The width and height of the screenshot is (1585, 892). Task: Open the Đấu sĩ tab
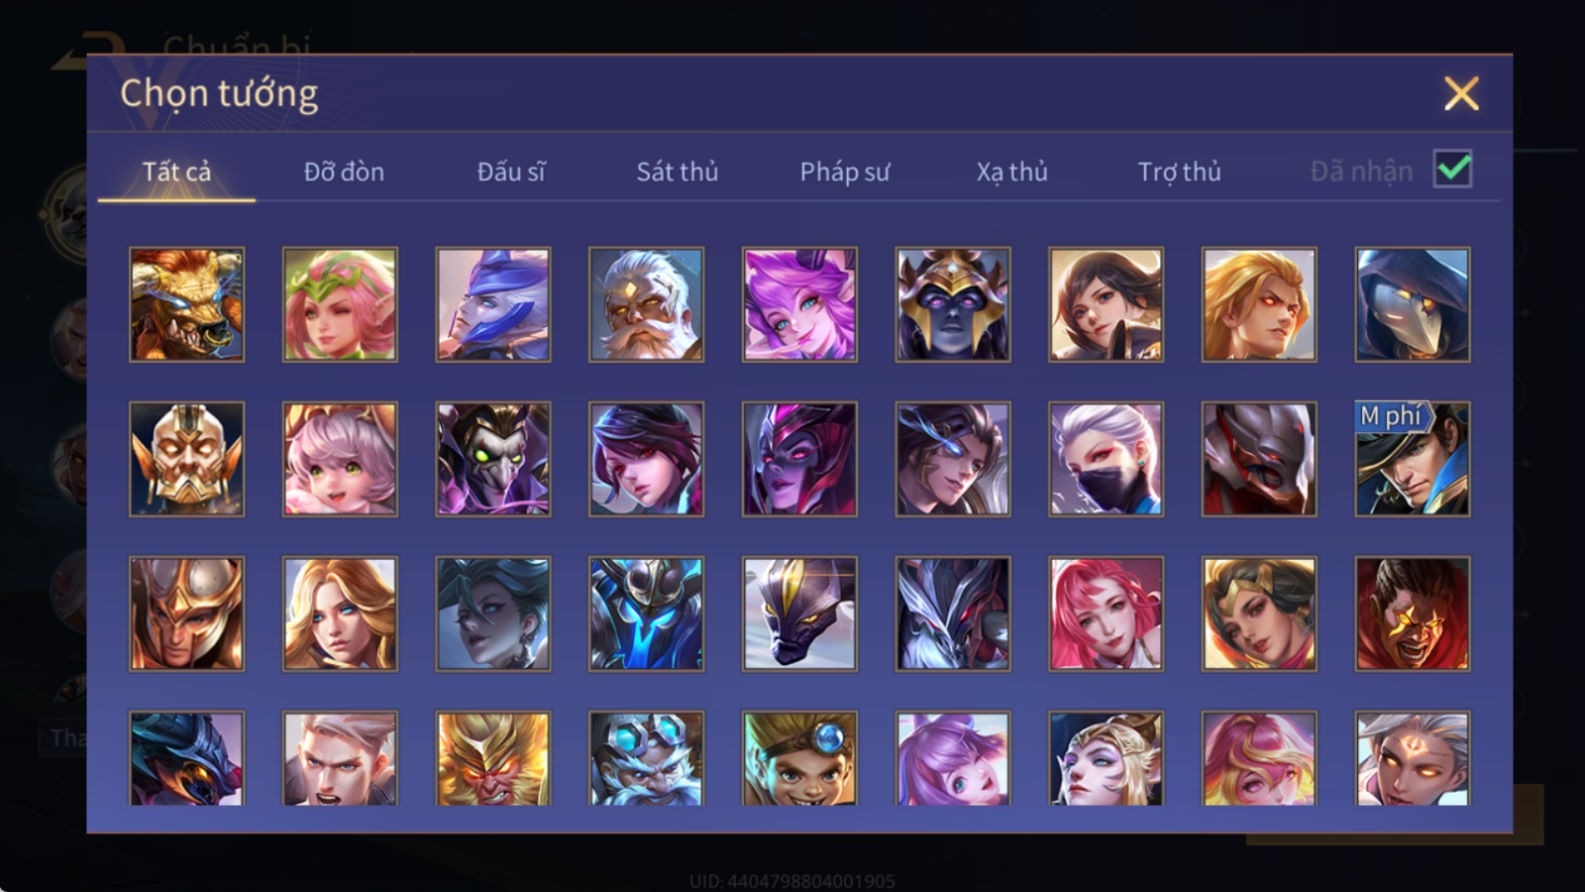tap(511, 172)
